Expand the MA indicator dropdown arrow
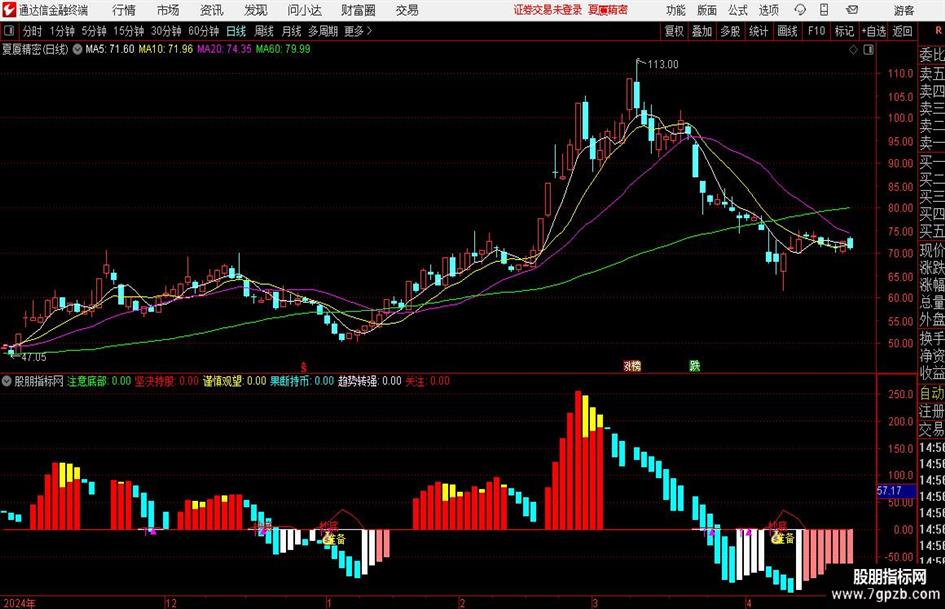This screenshot has width=945, height=609. pyautogui.click(x=77, y=49)
